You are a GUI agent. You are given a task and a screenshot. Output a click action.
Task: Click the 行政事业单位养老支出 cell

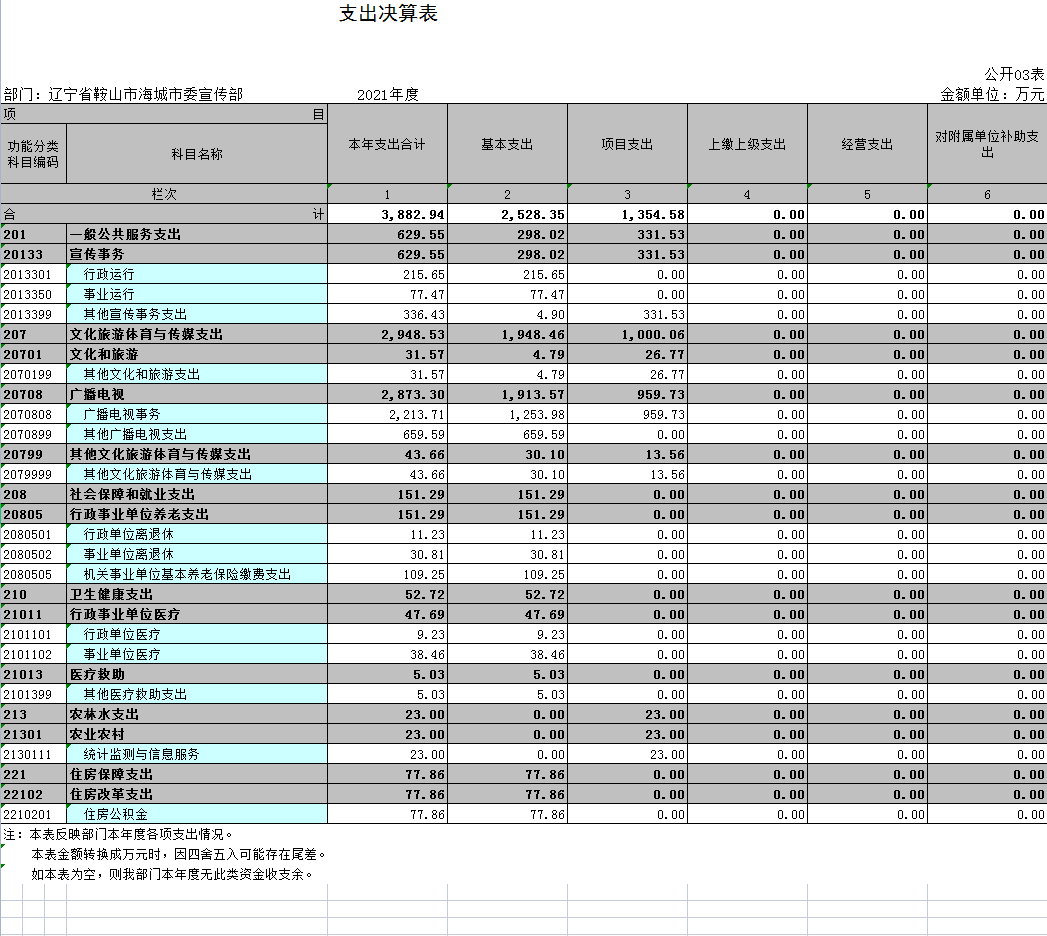pos(197,515)
